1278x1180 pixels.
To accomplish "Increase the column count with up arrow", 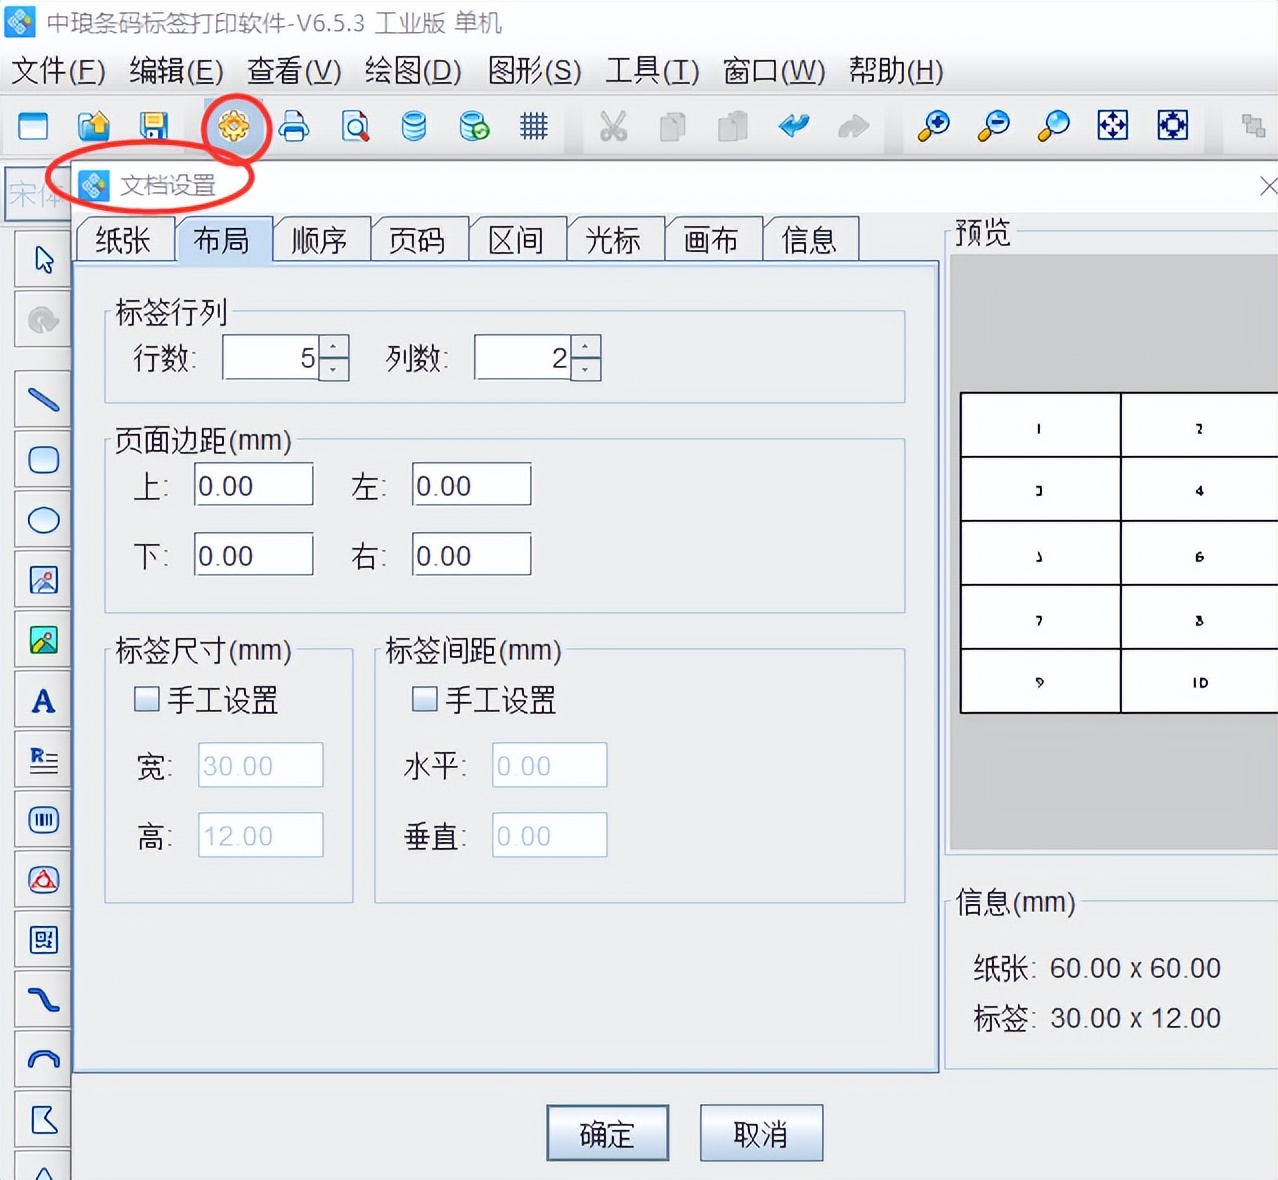I will [586, 347].
